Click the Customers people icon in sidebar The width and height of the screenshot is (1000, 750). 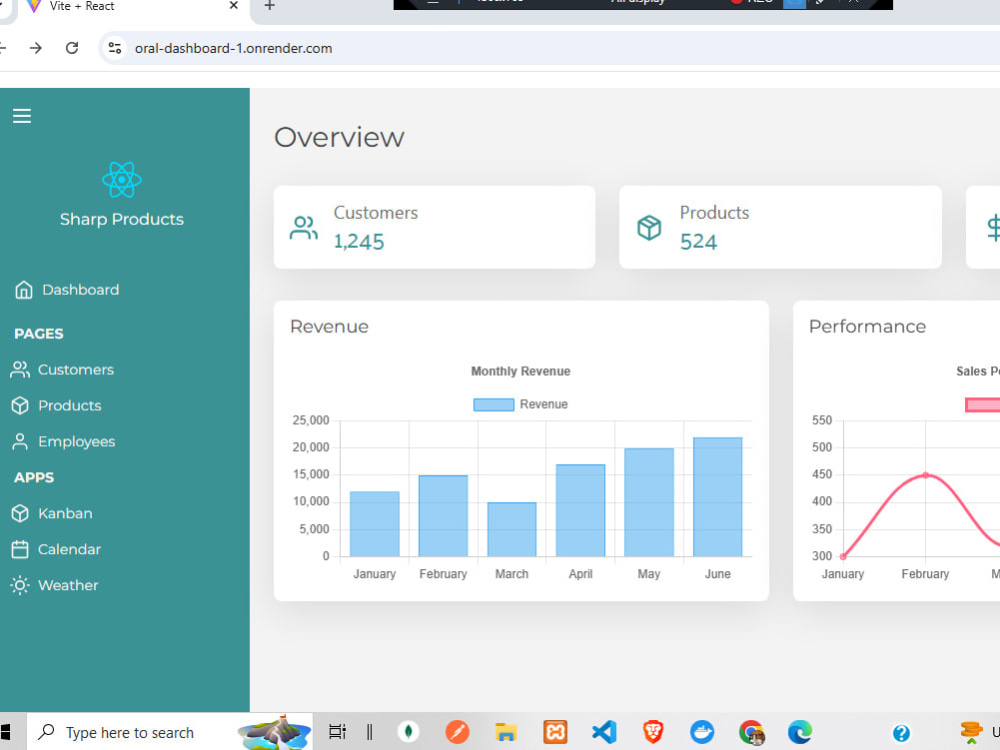(20, 370)
